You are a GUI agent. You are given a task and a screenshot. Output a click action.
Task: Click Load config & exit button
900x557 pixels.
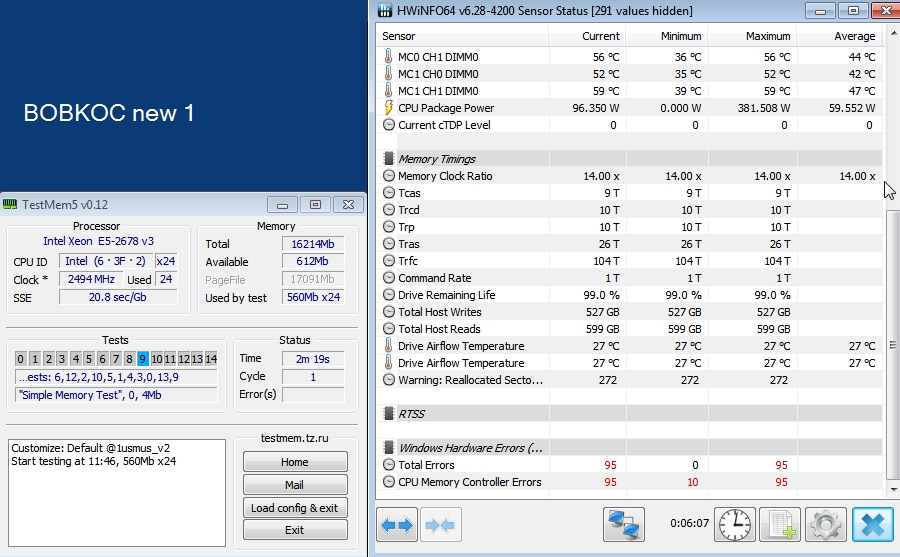(295, 508)
